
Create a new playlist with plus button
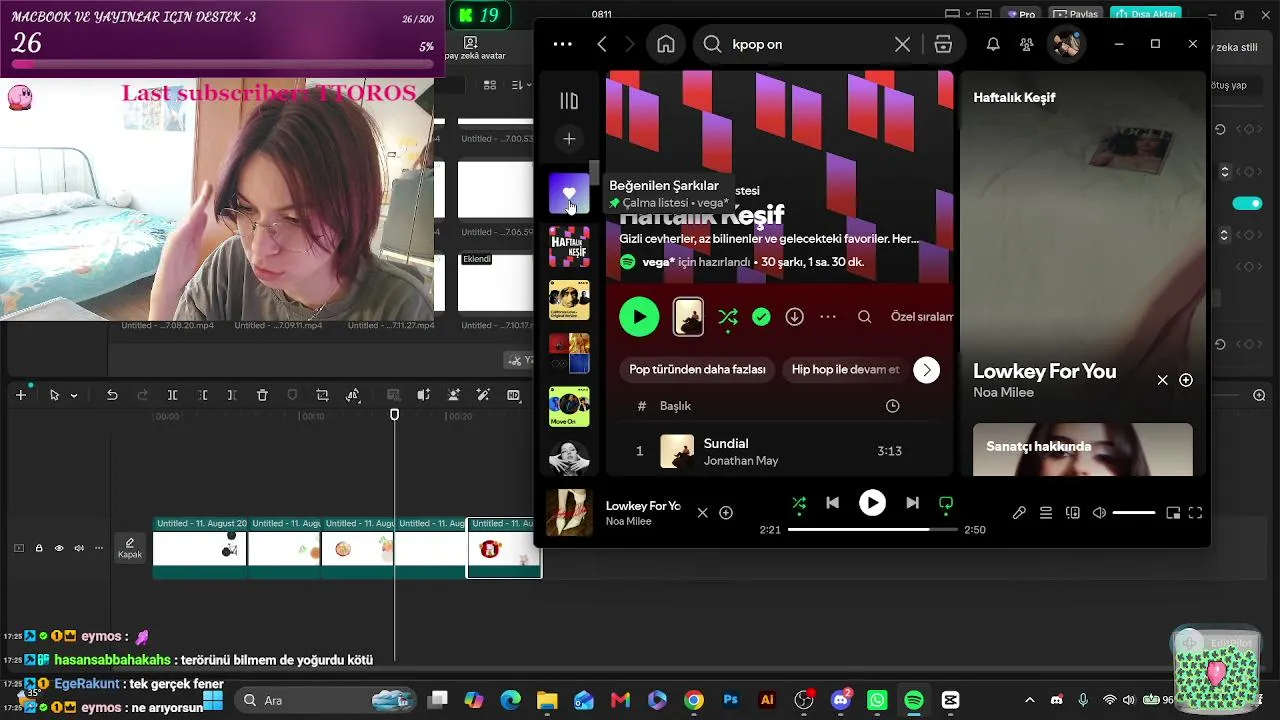[569, 139]
